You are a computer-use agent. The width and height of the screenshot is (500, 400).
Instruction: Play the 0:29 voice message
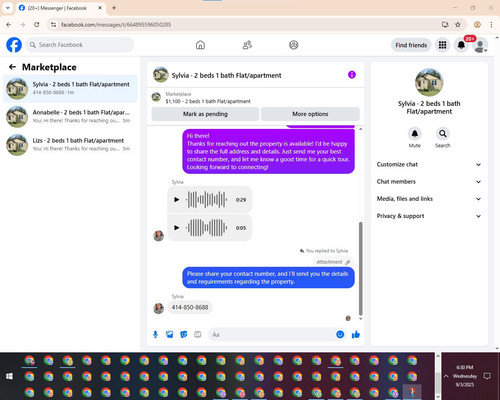pyautogui.click(x=177, y=200)
